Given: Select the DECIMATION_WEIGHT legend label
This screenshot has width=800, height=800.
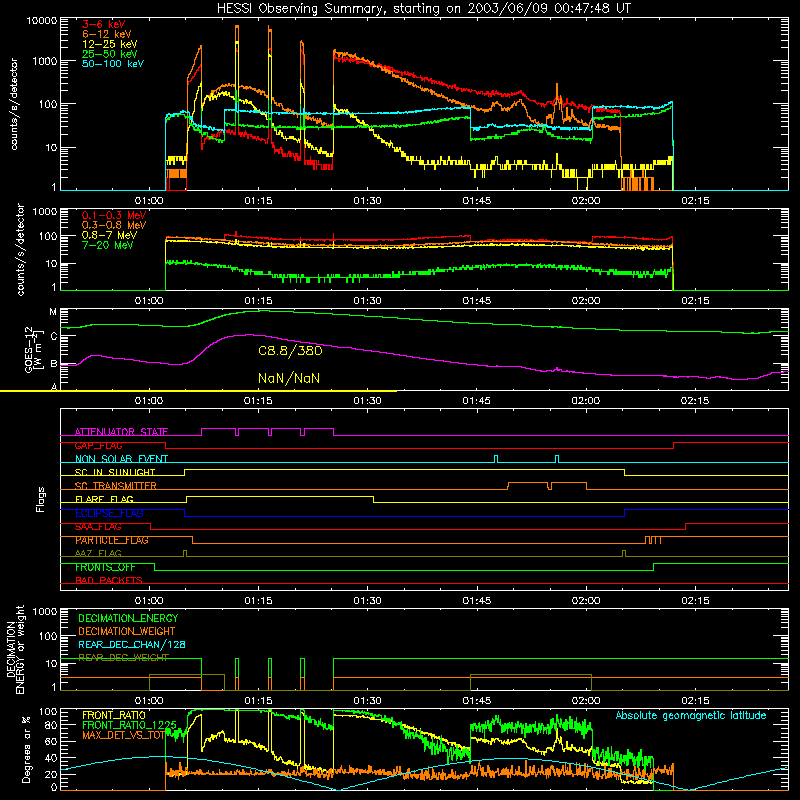Looking at the screenshot, I should pos(127,631).
